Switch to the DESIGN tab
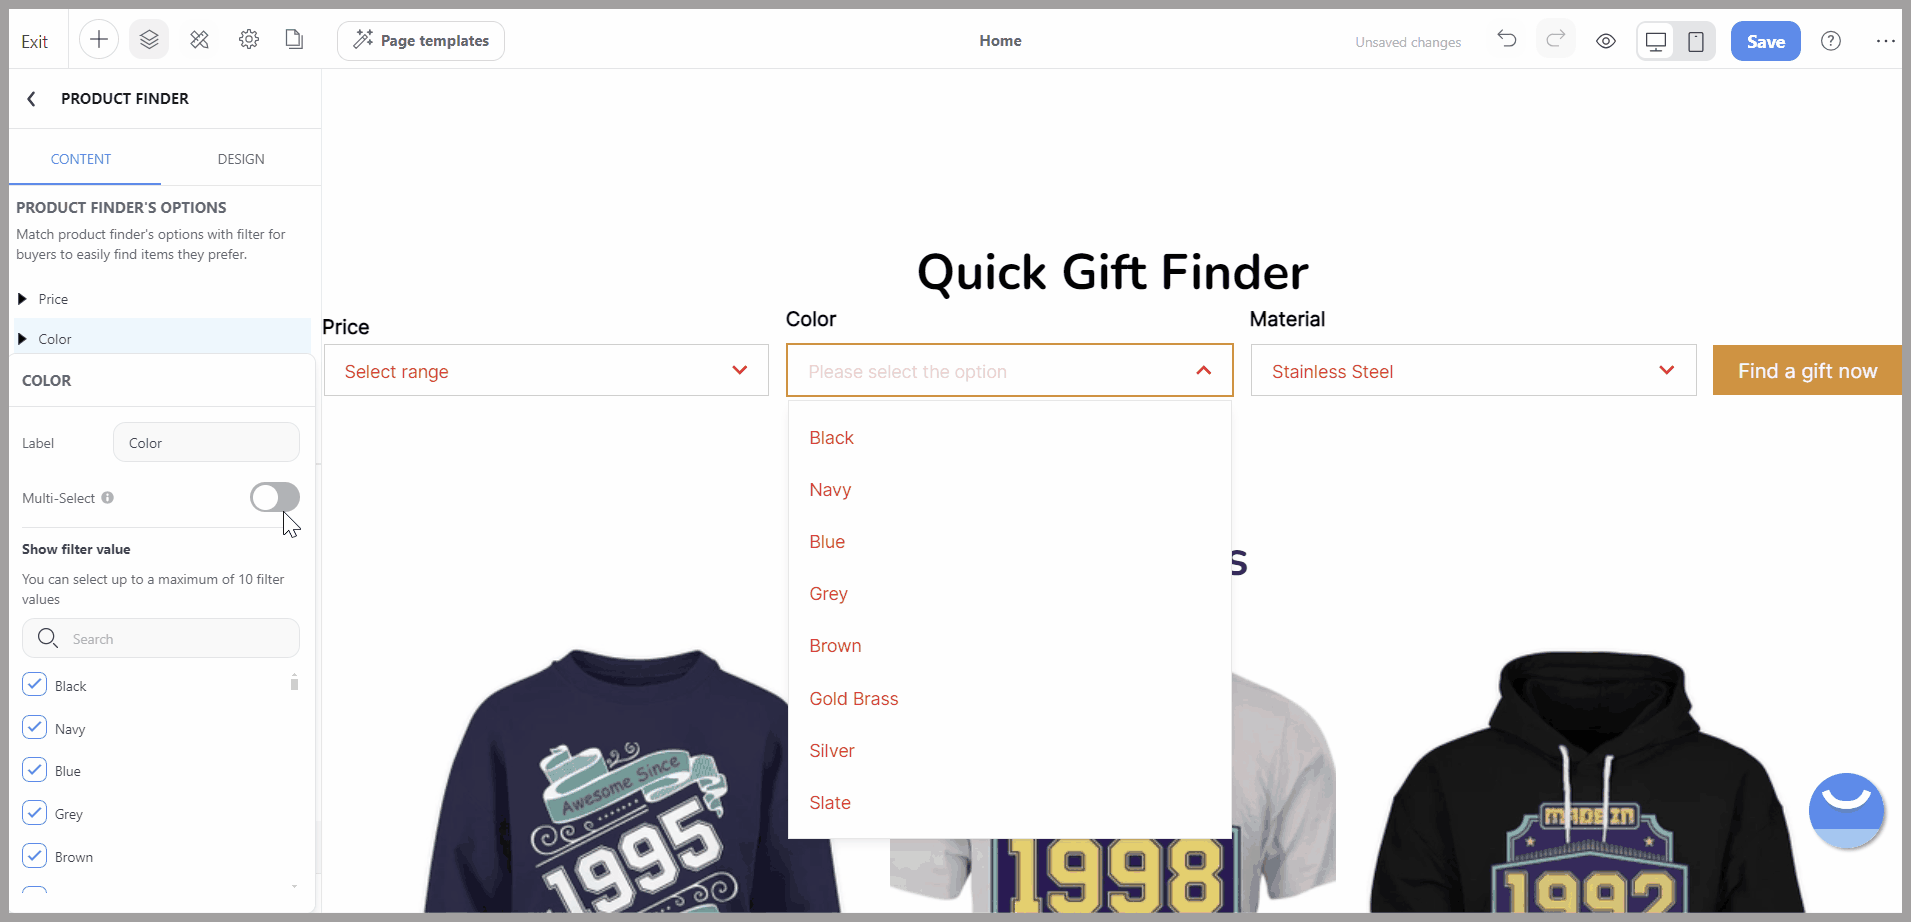Image resolution: width=1911 pixels, height=922 pixels. [241, 159]
